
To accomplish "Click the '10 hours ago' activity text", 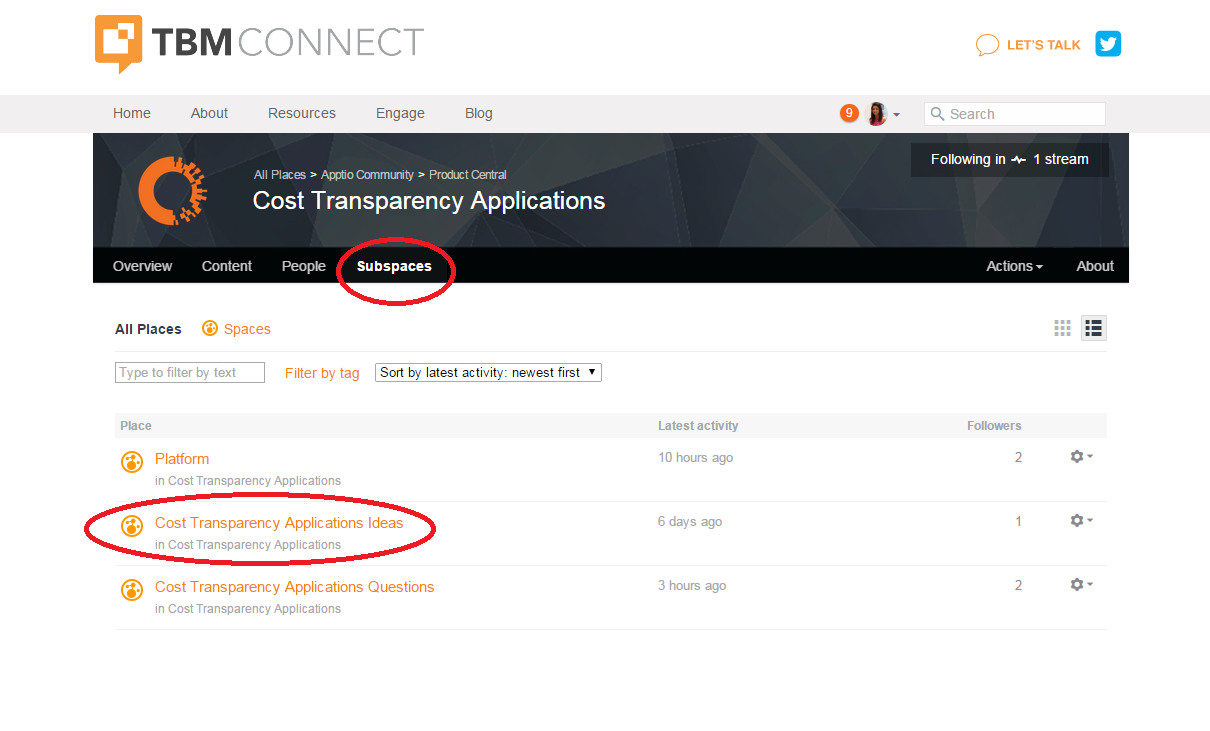I will click(x=695, y=457).
